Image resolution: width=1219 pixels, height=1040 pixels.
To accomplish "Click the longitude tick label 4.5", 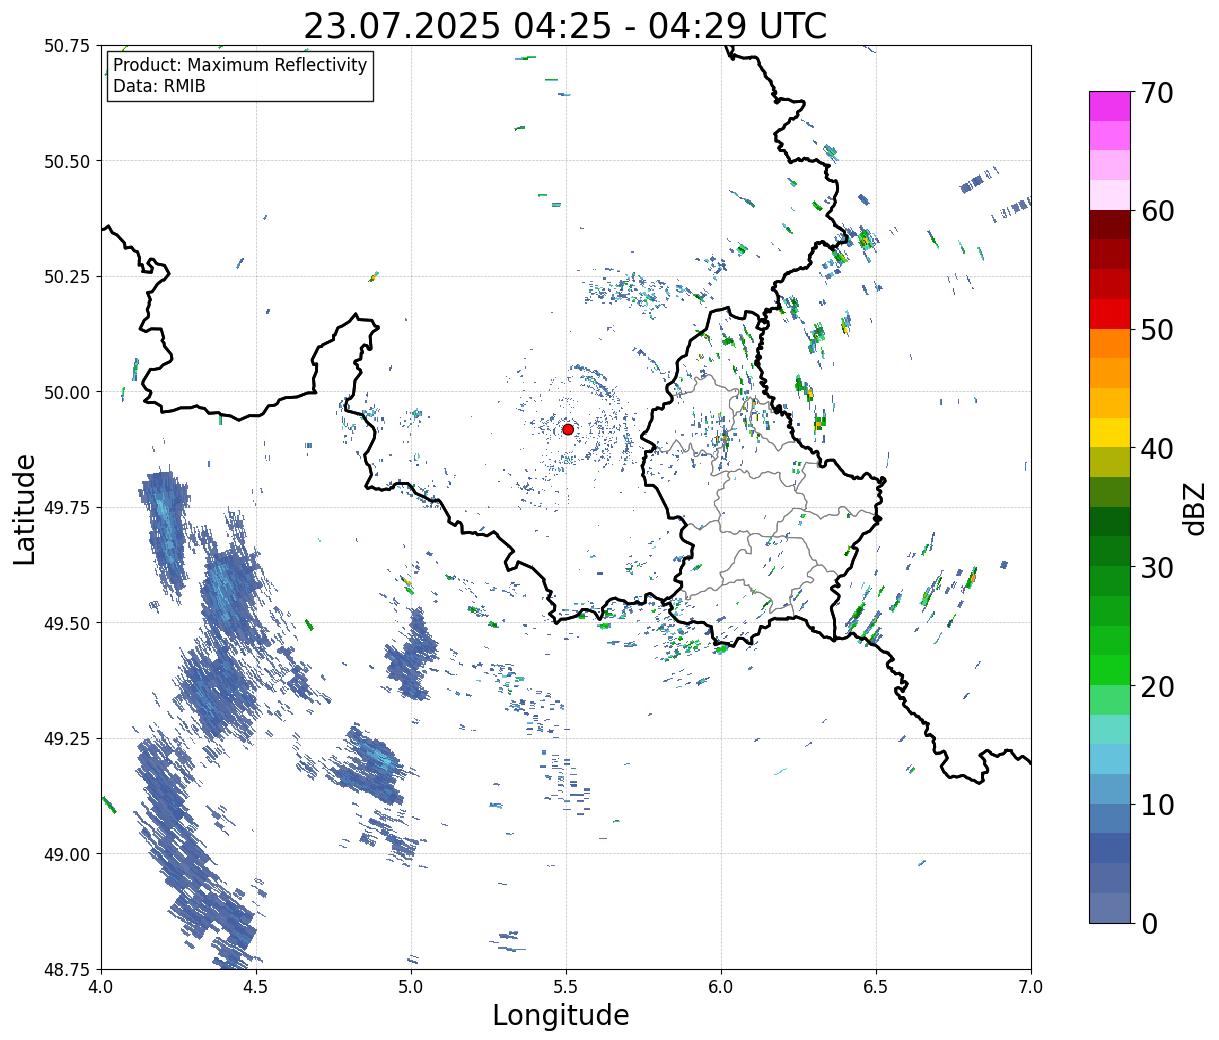I will point(256,987).
